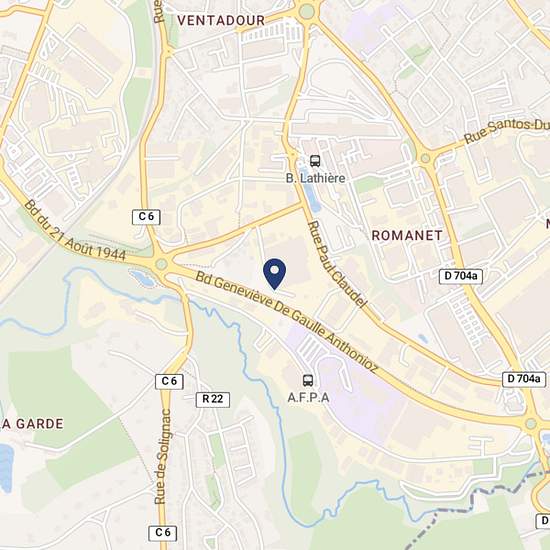
Task: Click the R 22 road shield
Action: point(213,400)
